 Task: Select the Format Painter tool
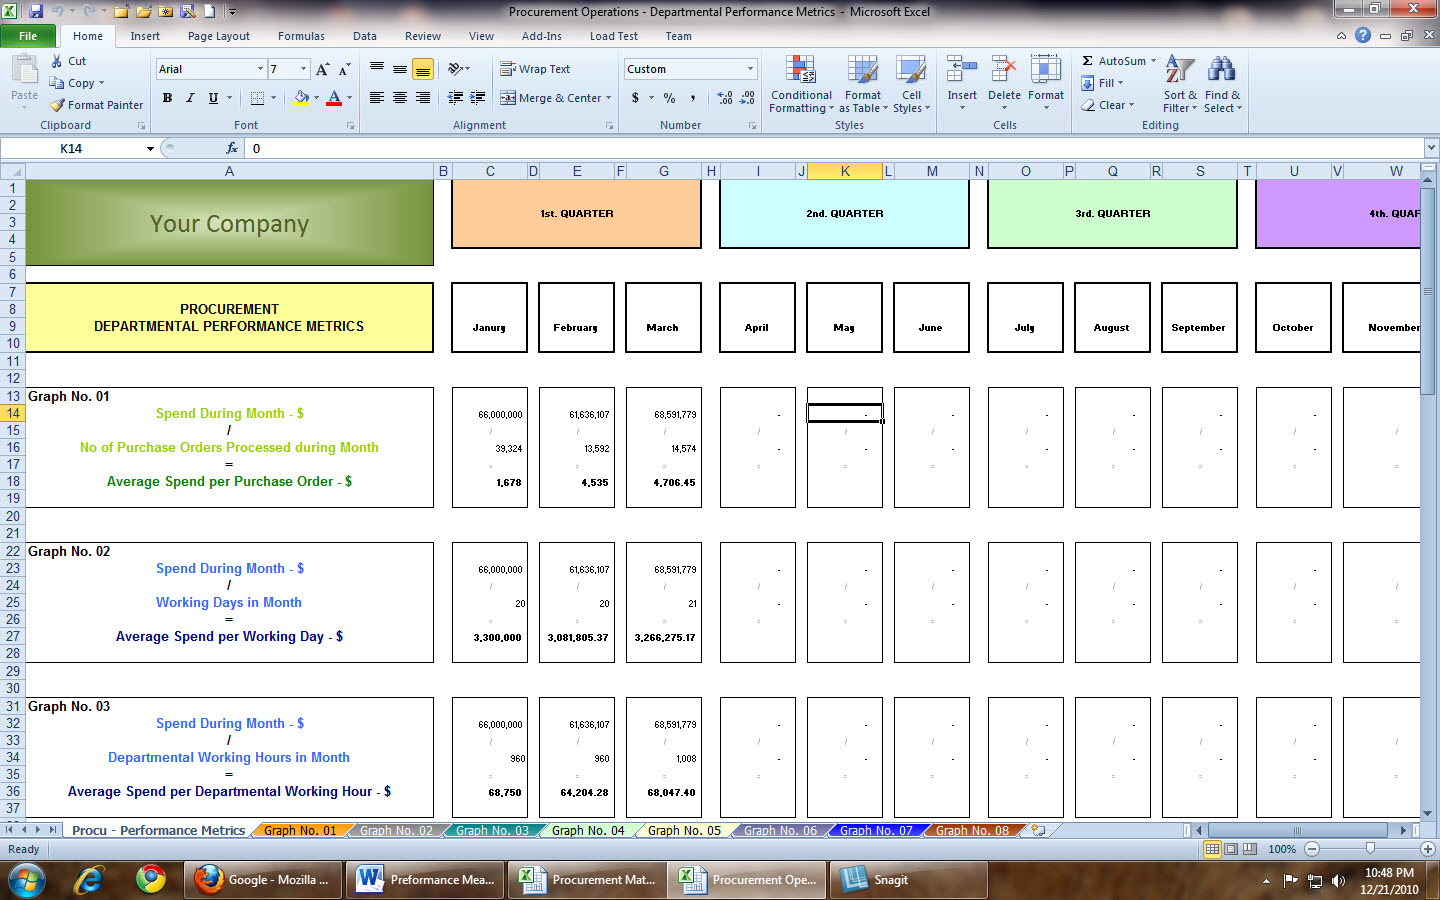pyautogui.click(x=96, y=104)
